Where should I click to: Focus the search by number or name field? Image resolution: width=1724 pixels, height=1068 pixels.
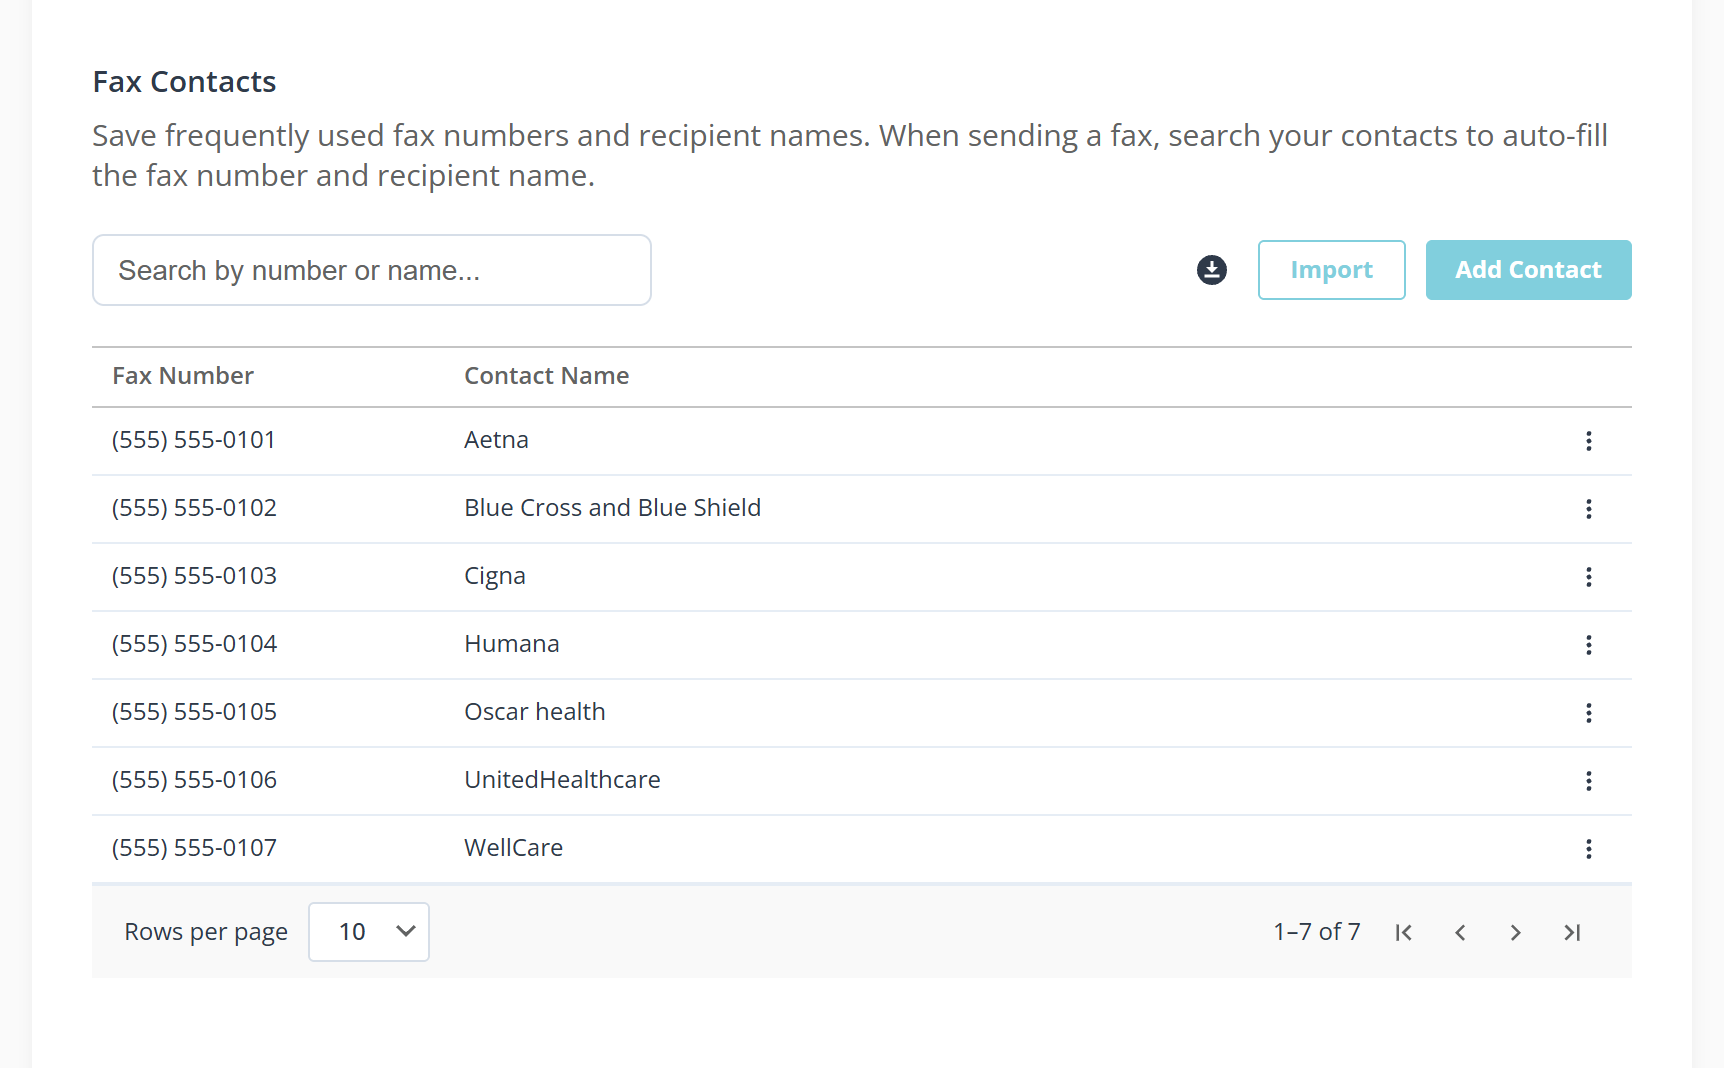point(372,270)
